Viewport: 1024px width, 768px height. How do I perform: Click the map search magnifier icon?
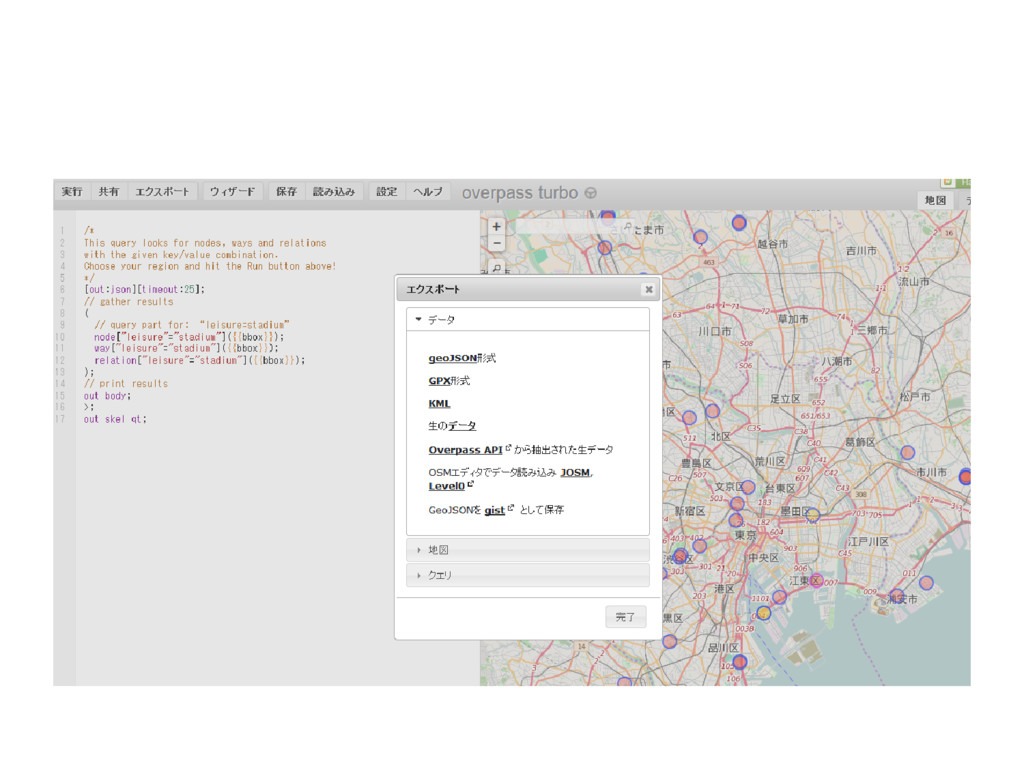496,269
